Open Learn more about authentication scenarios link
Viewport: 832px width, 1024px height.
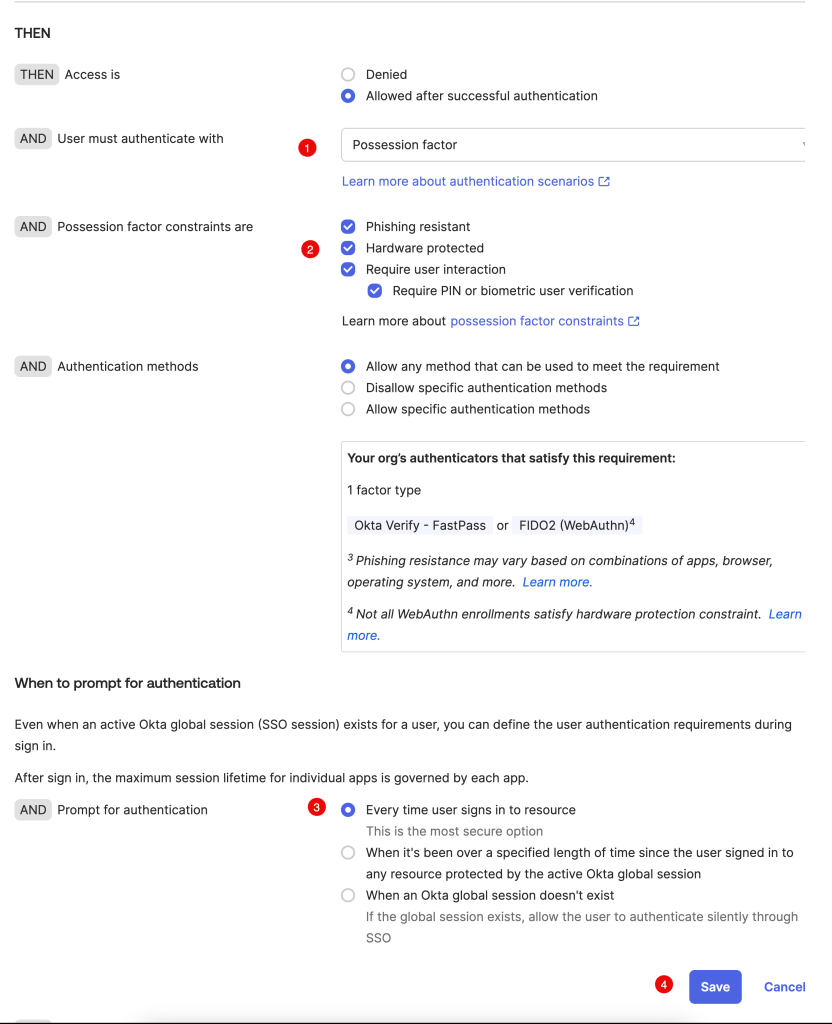coord(468,182)
